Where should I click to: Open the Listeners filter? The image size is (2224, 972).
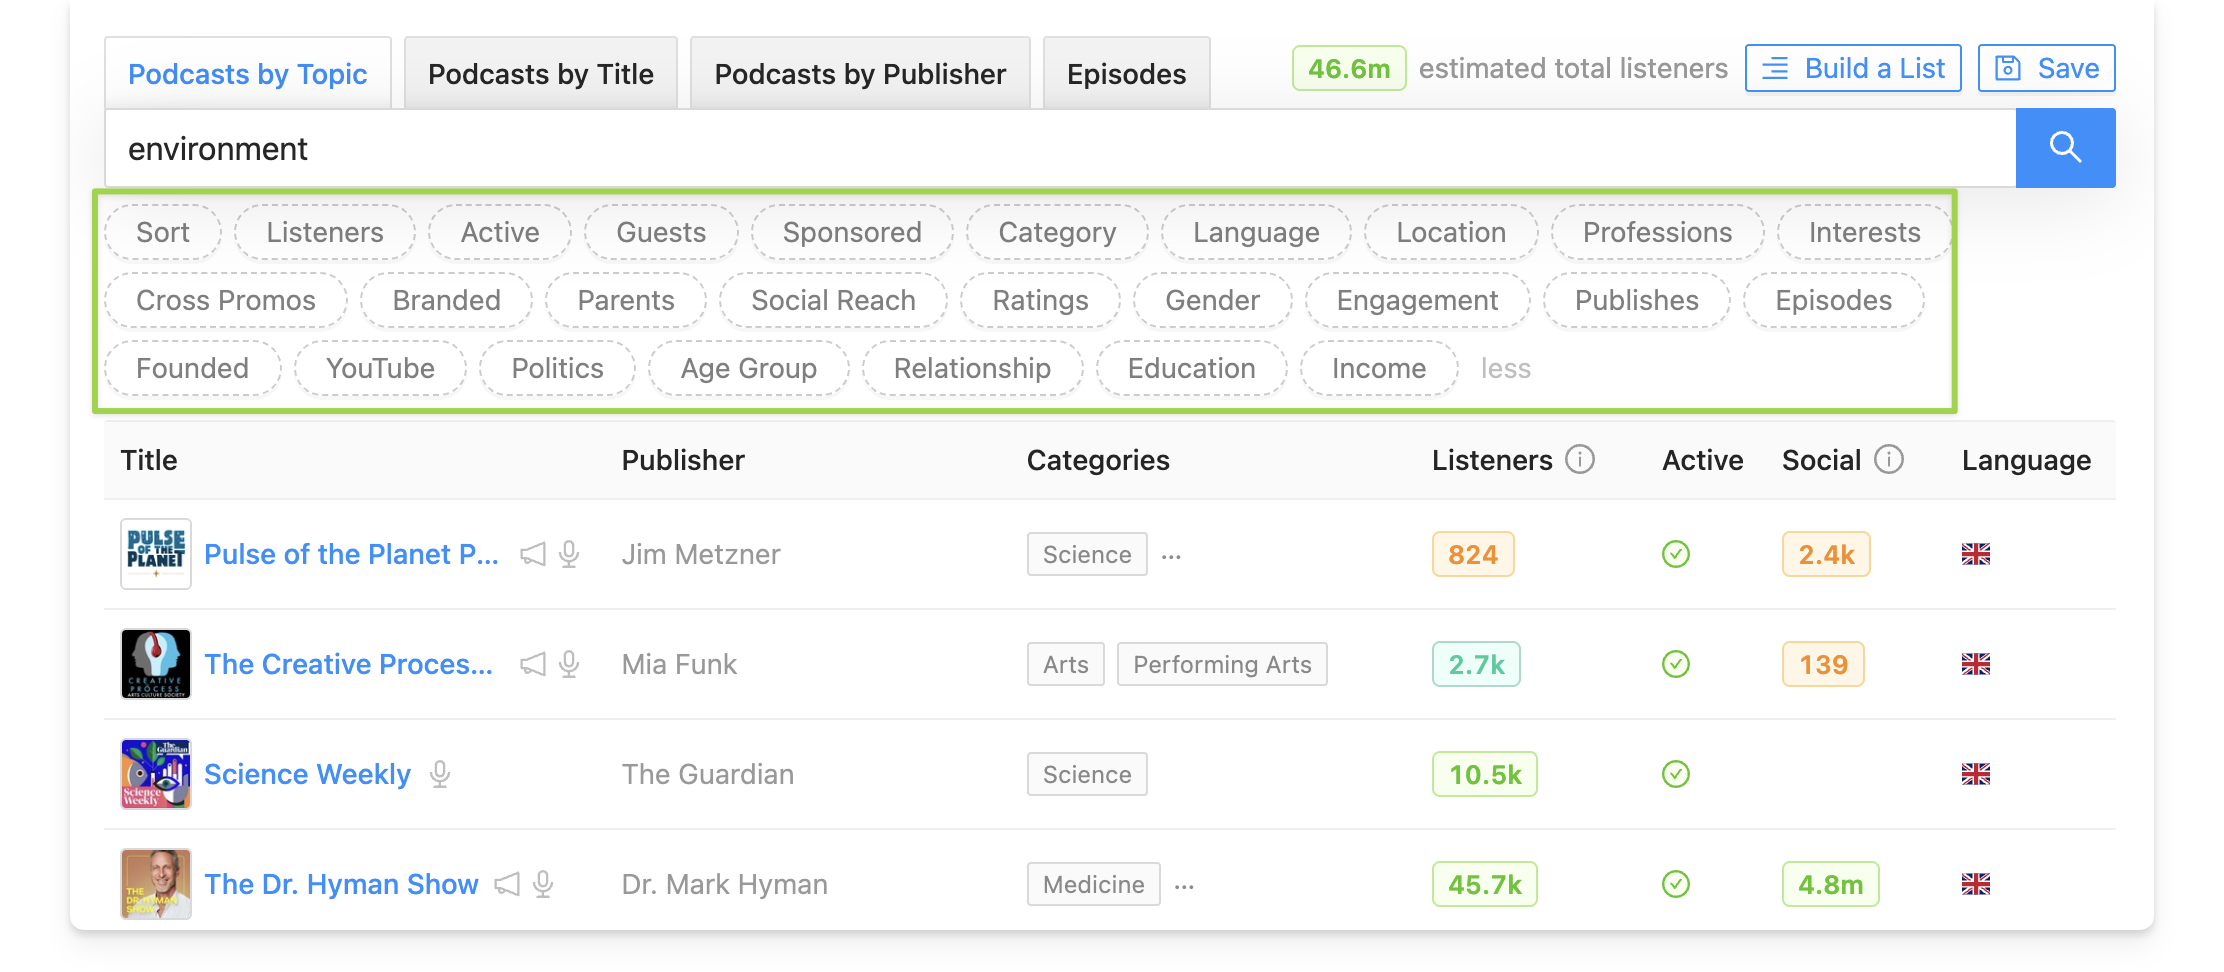coord(325,232)
